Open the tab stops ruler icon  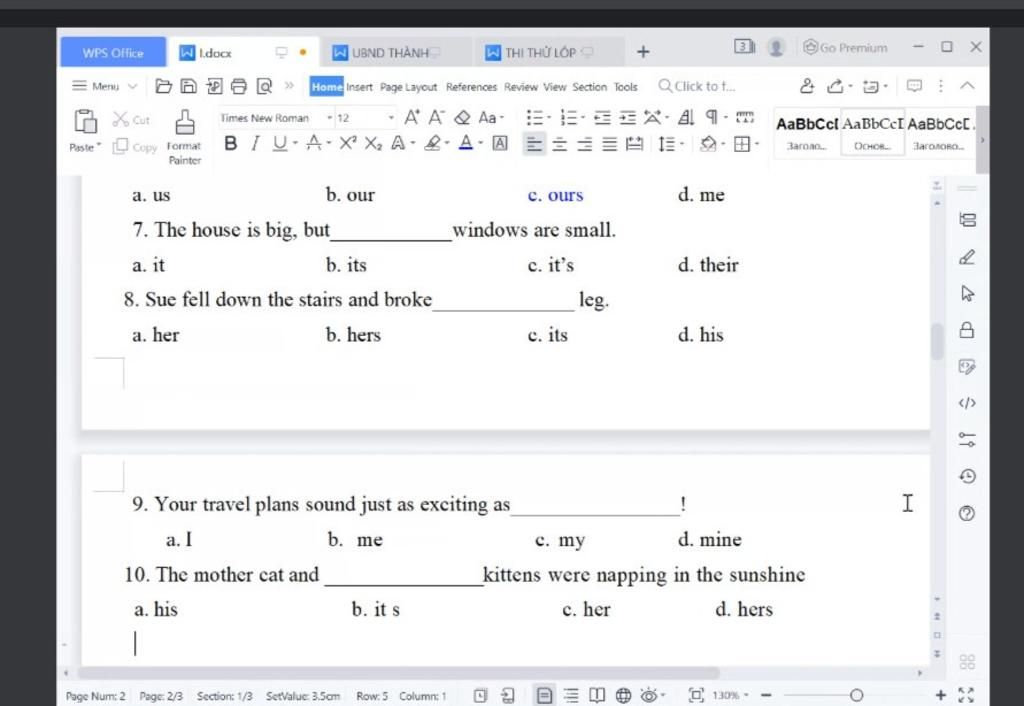coord(744,118)
